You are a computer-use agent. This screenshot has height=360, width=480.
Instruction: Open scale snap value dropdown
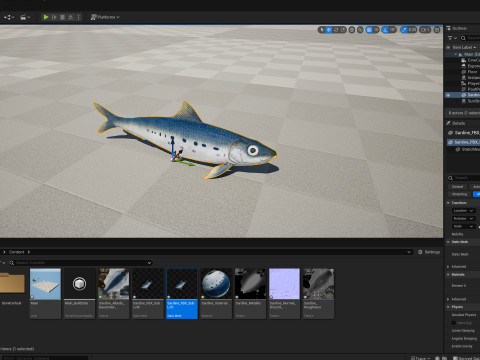tap(412, 30)
